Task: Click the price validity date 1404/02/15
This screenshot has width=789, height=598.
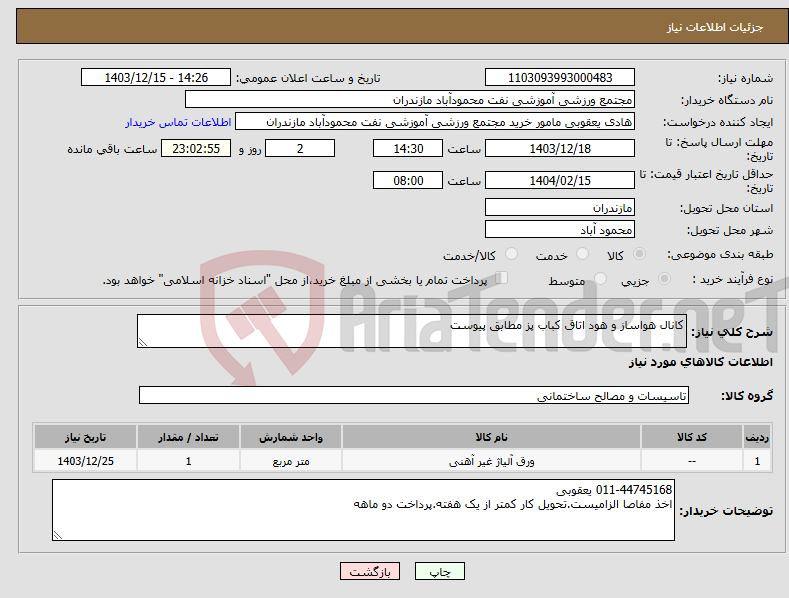Action: [560, 180]
